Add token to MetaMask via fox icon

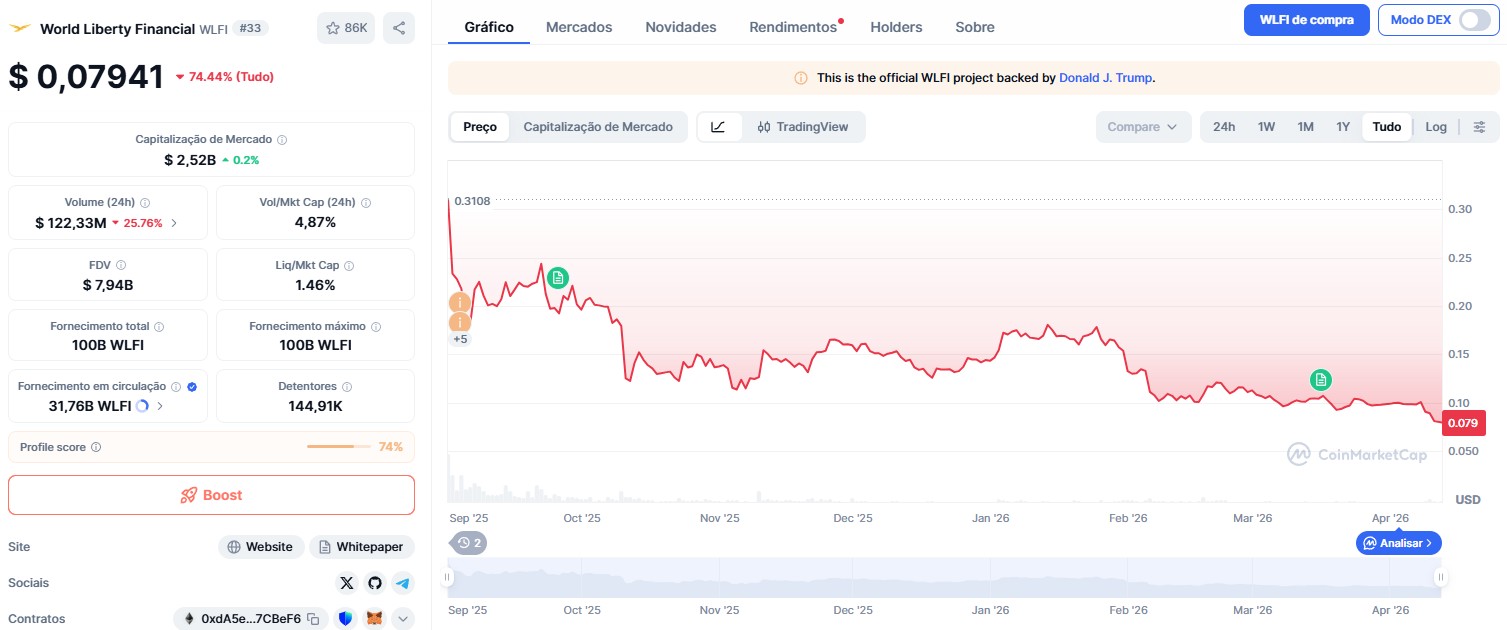click(374, 619)
